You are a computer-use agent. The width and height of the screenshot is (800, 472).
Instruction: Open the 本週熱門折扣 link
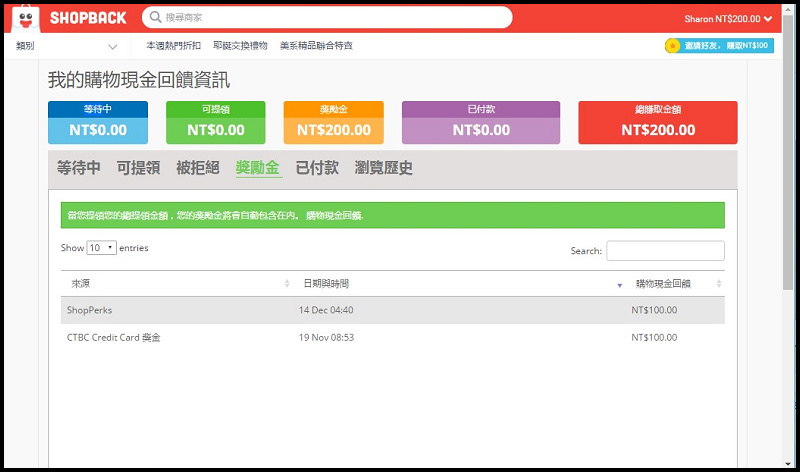(173, 45)
